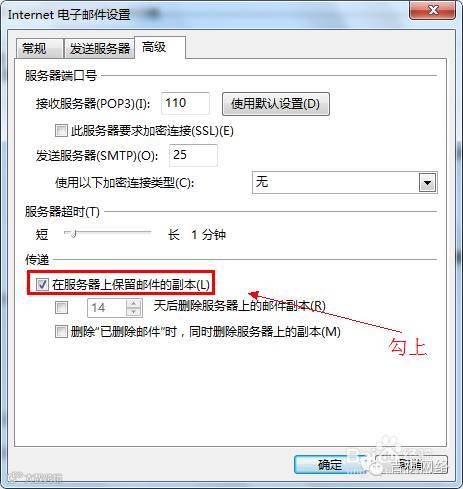Tick the delete-after-days checkbox

point(61,307)
